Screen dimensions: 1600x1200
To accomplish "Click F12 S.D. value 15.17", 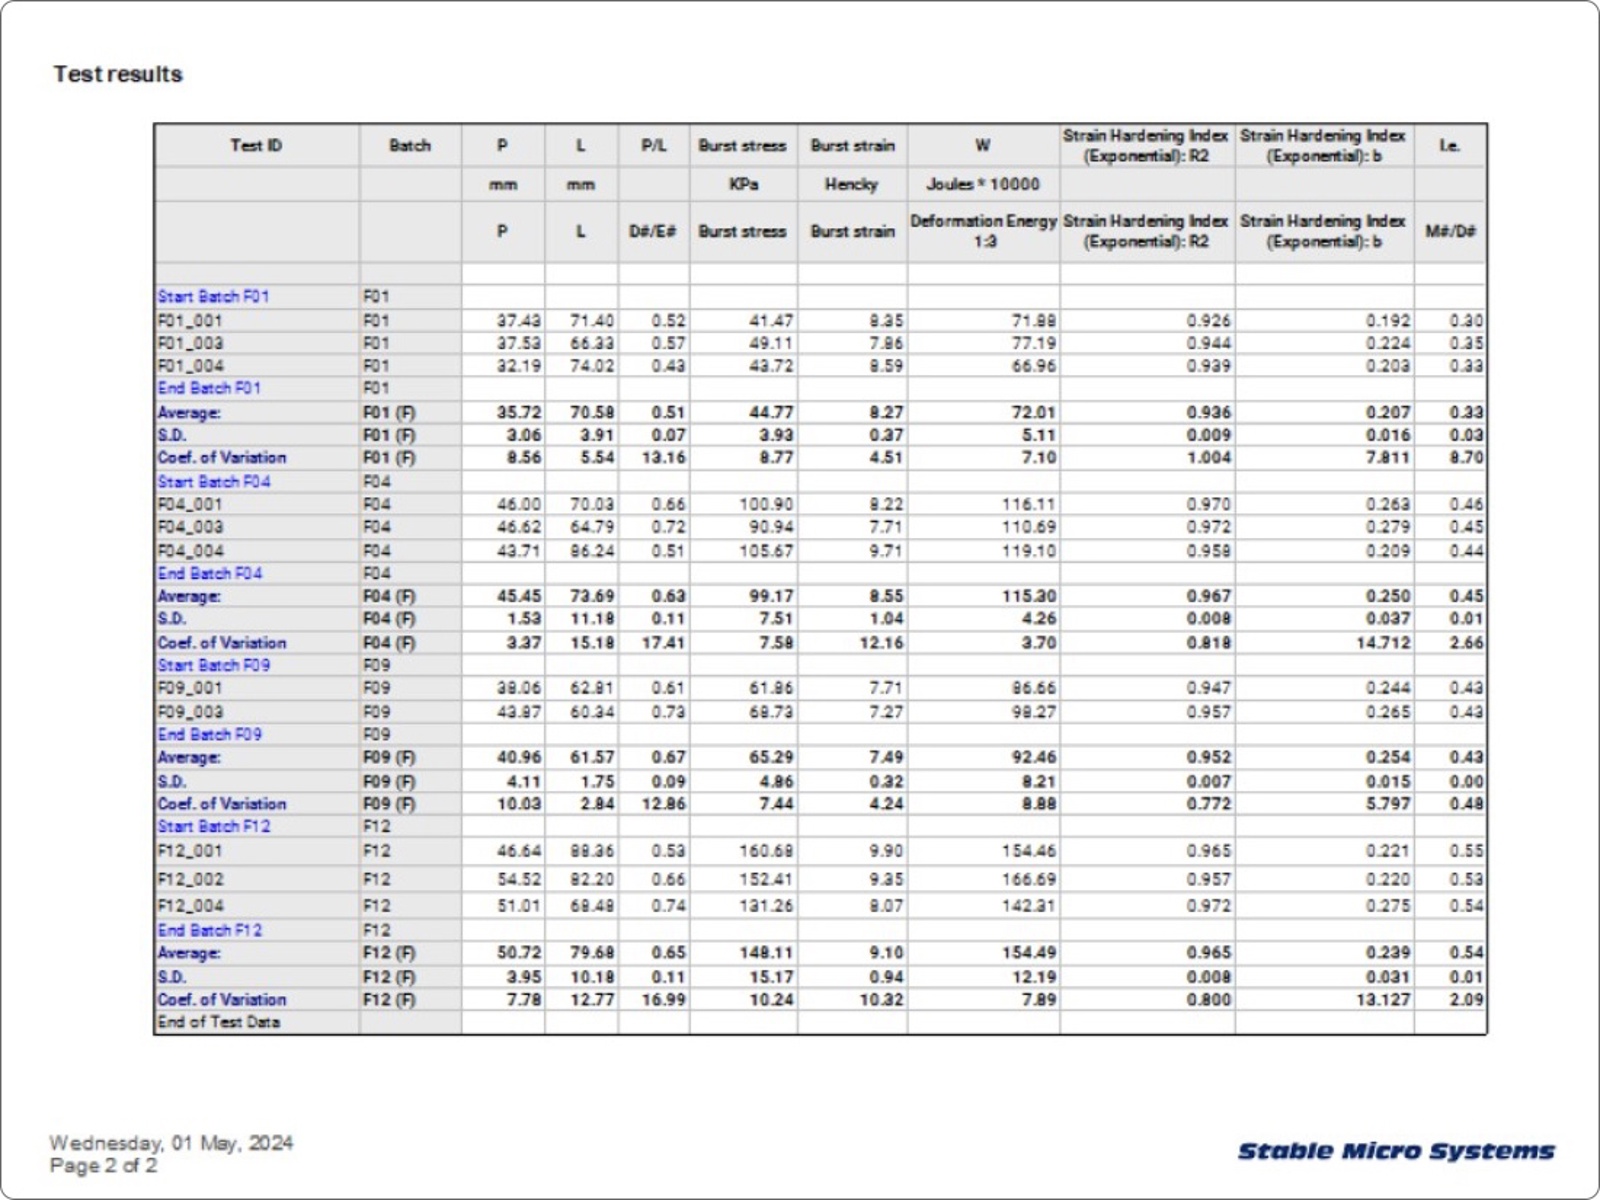I will coord(771,977).
